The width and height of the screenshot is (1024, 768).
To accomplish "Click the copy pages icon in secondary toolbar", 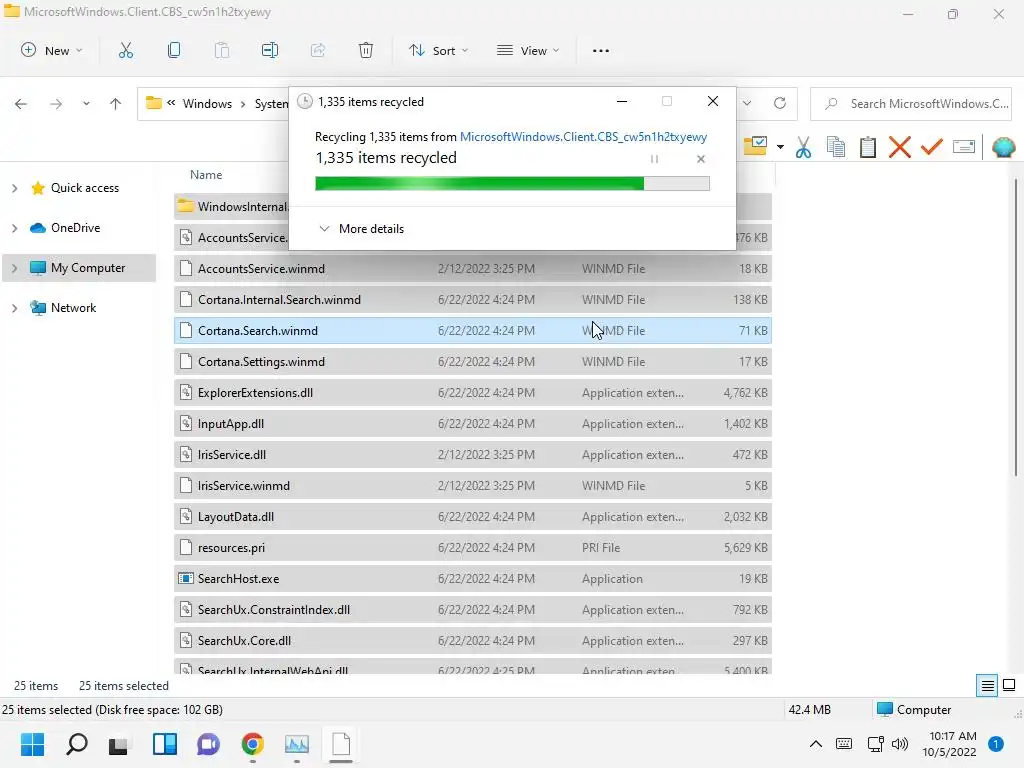I will (x=836, y=147).
